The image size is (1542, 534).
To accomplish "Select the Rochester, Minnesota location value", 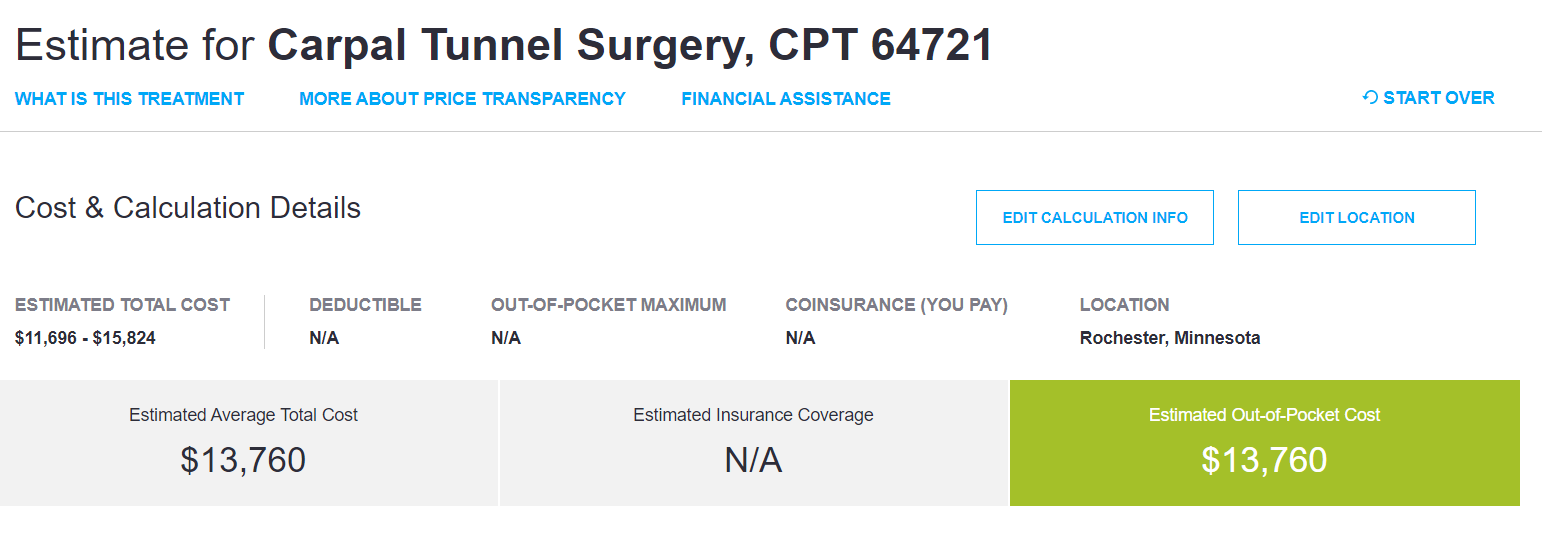I will [x=1169, y=338].
